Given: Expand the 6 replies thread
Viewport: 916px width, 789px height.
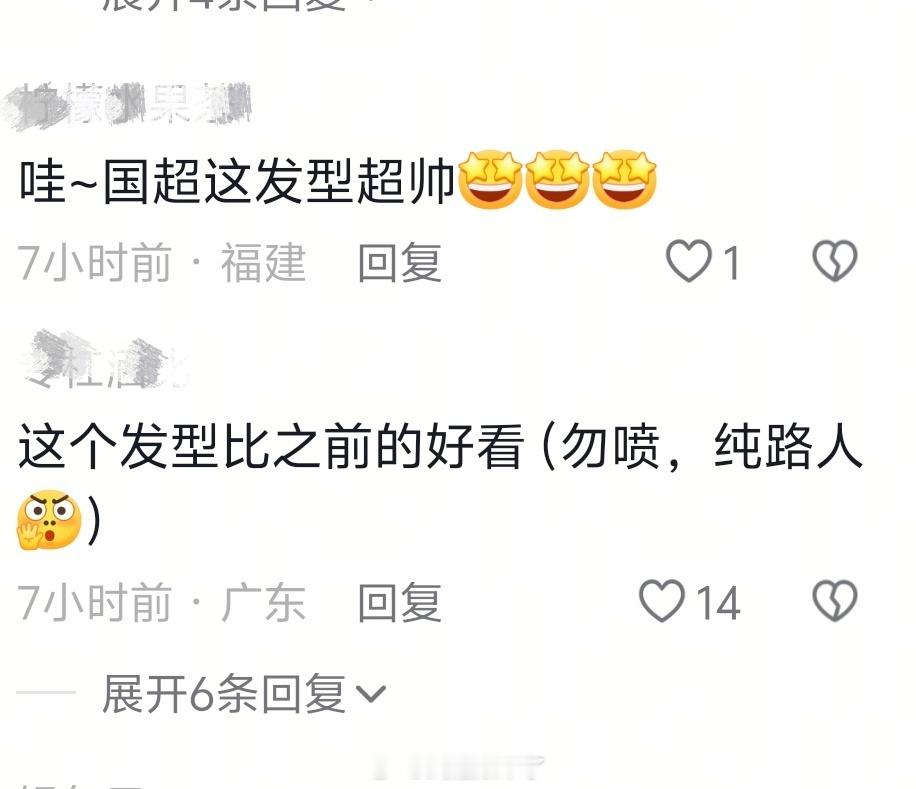Looking at the screenshot, I should 244,694.
